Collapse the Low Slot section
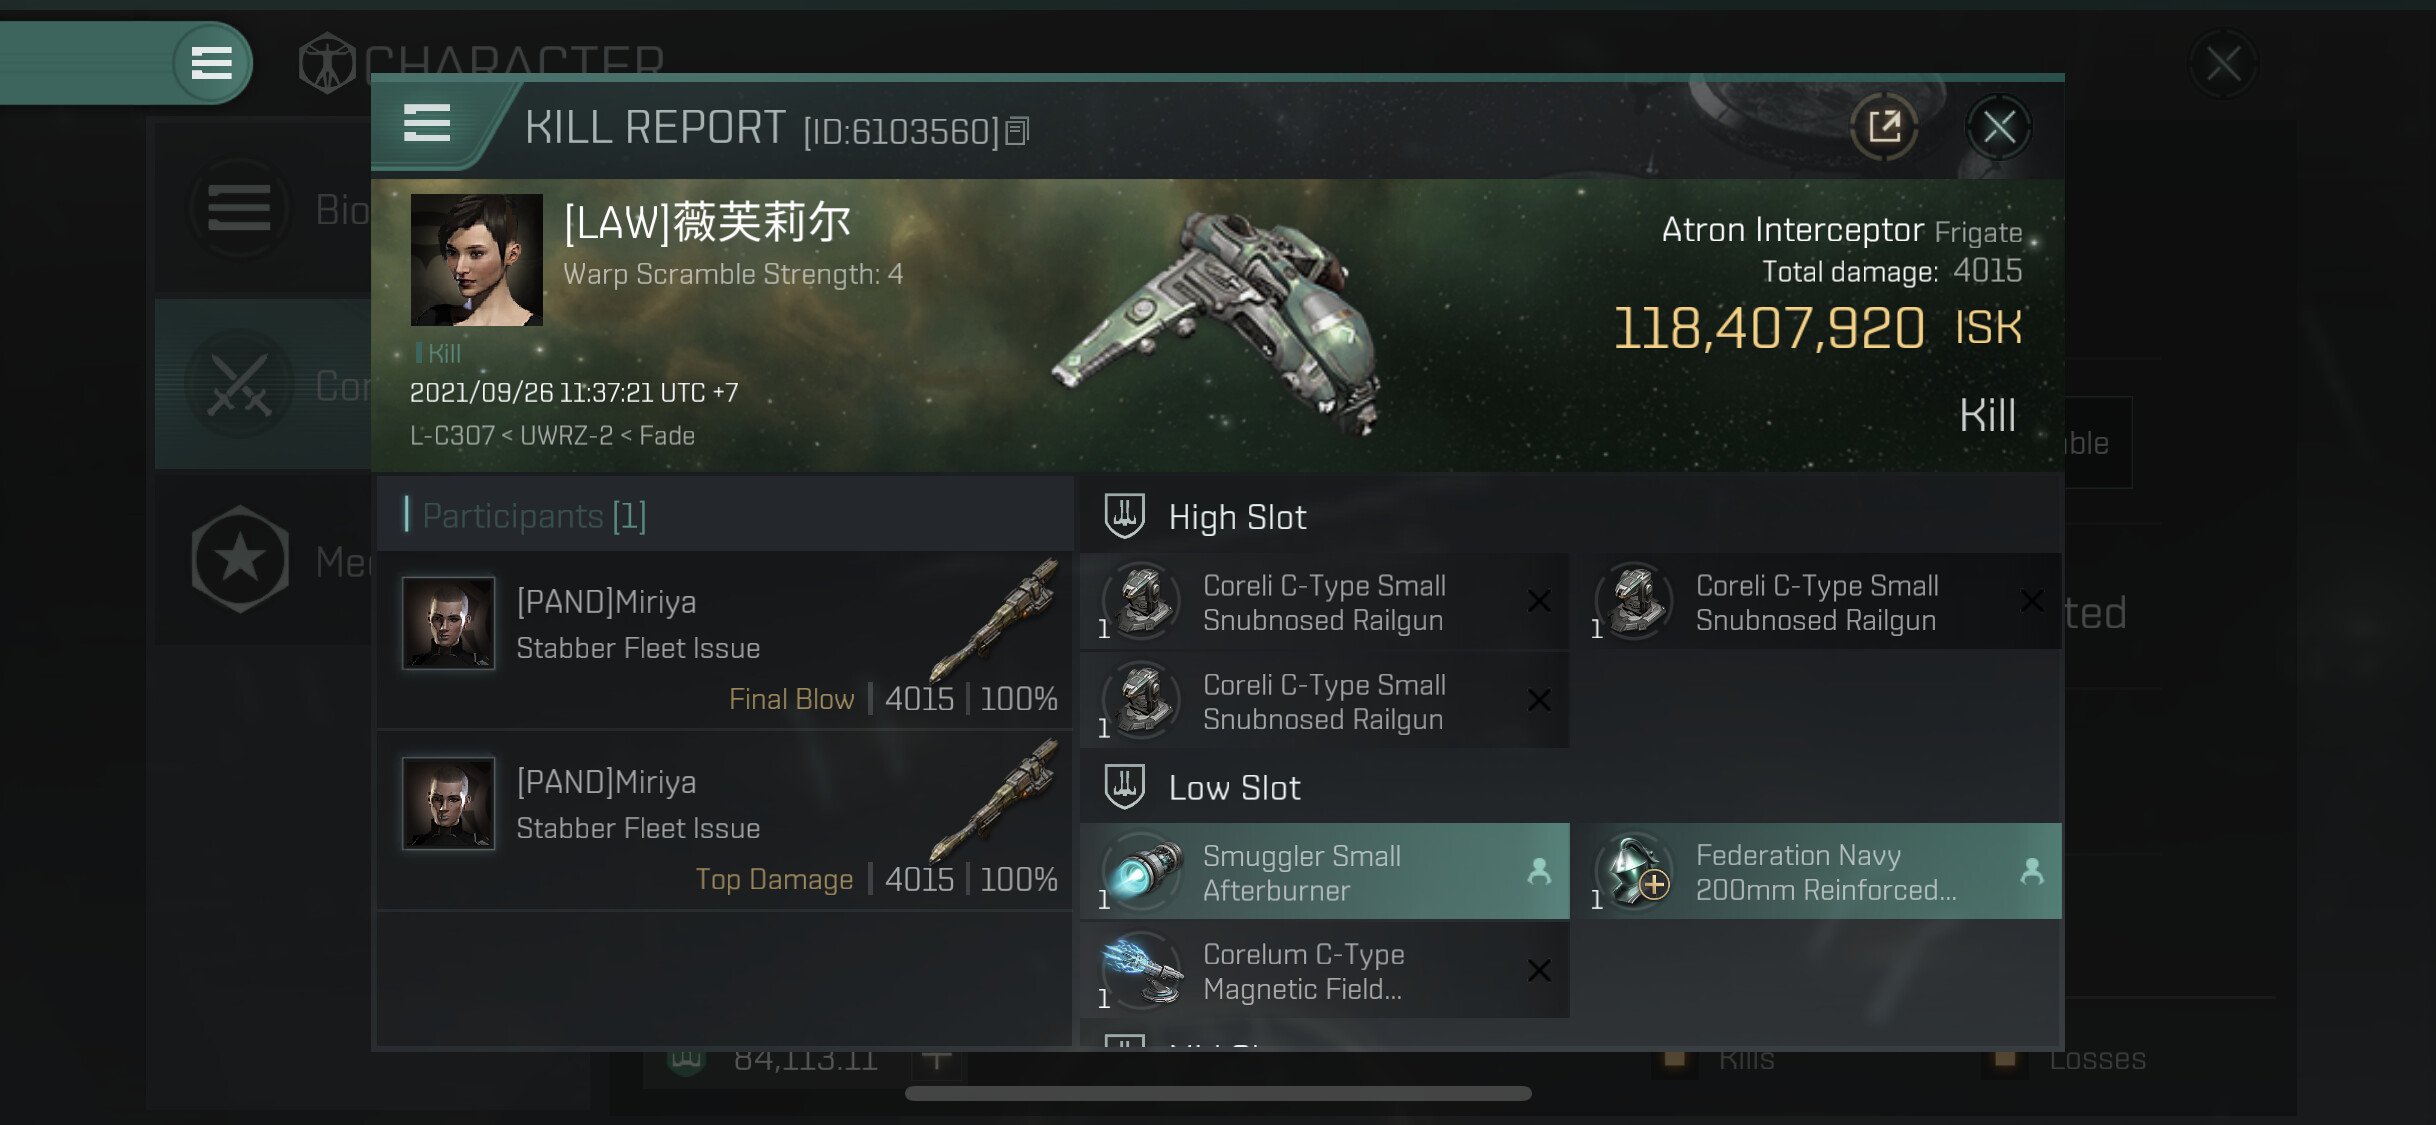Viewport: 2436px width, 1125px height. click(1234, 788)
